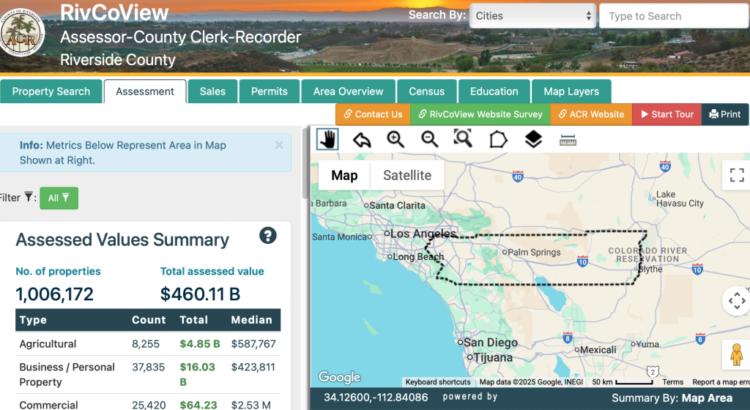Switch map to Satellite view
The width and height of the screenshot is (750, 410).
(407, 175)
